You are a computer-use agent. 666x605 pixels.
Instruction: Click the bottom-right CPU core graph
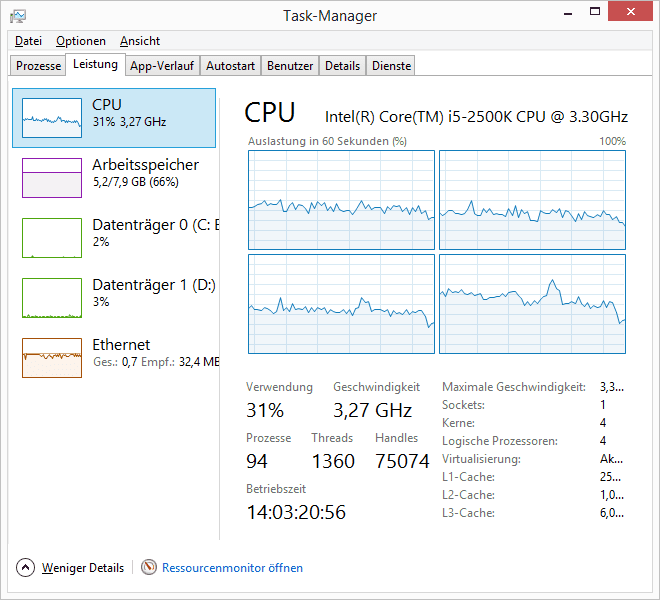[x=532, y=304]
